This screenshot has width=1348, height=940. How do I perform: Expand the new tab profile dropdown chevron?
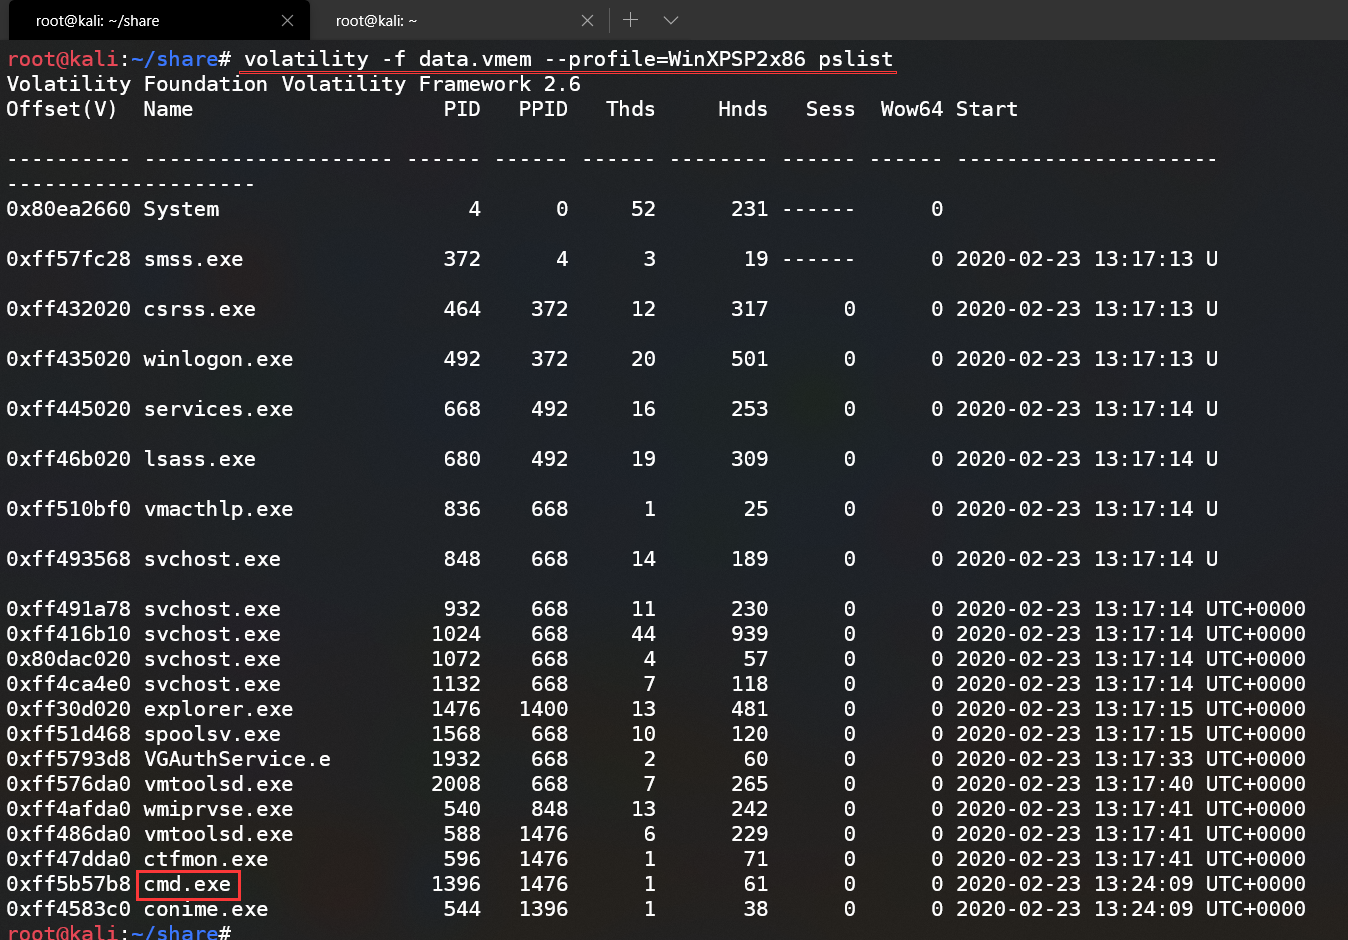pyautogui.click(x=671, y=20)
